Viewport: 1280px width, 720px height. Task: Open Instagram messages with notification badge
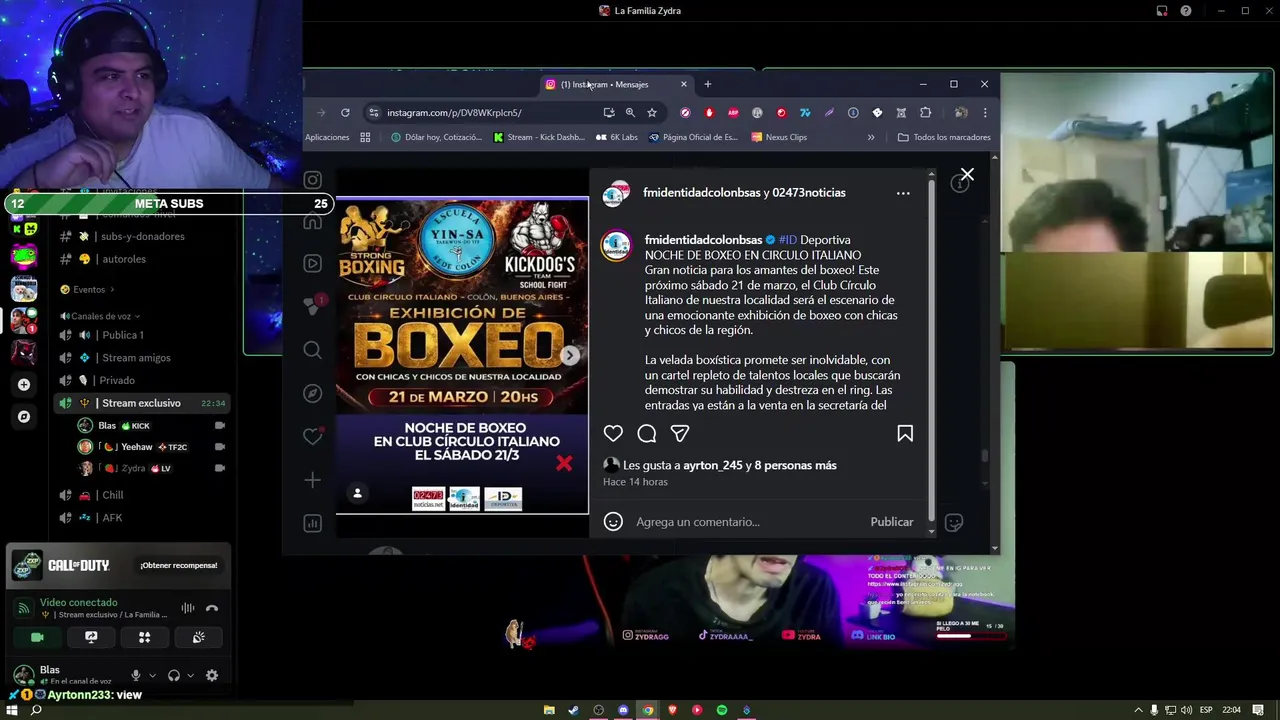coord(313,306)
